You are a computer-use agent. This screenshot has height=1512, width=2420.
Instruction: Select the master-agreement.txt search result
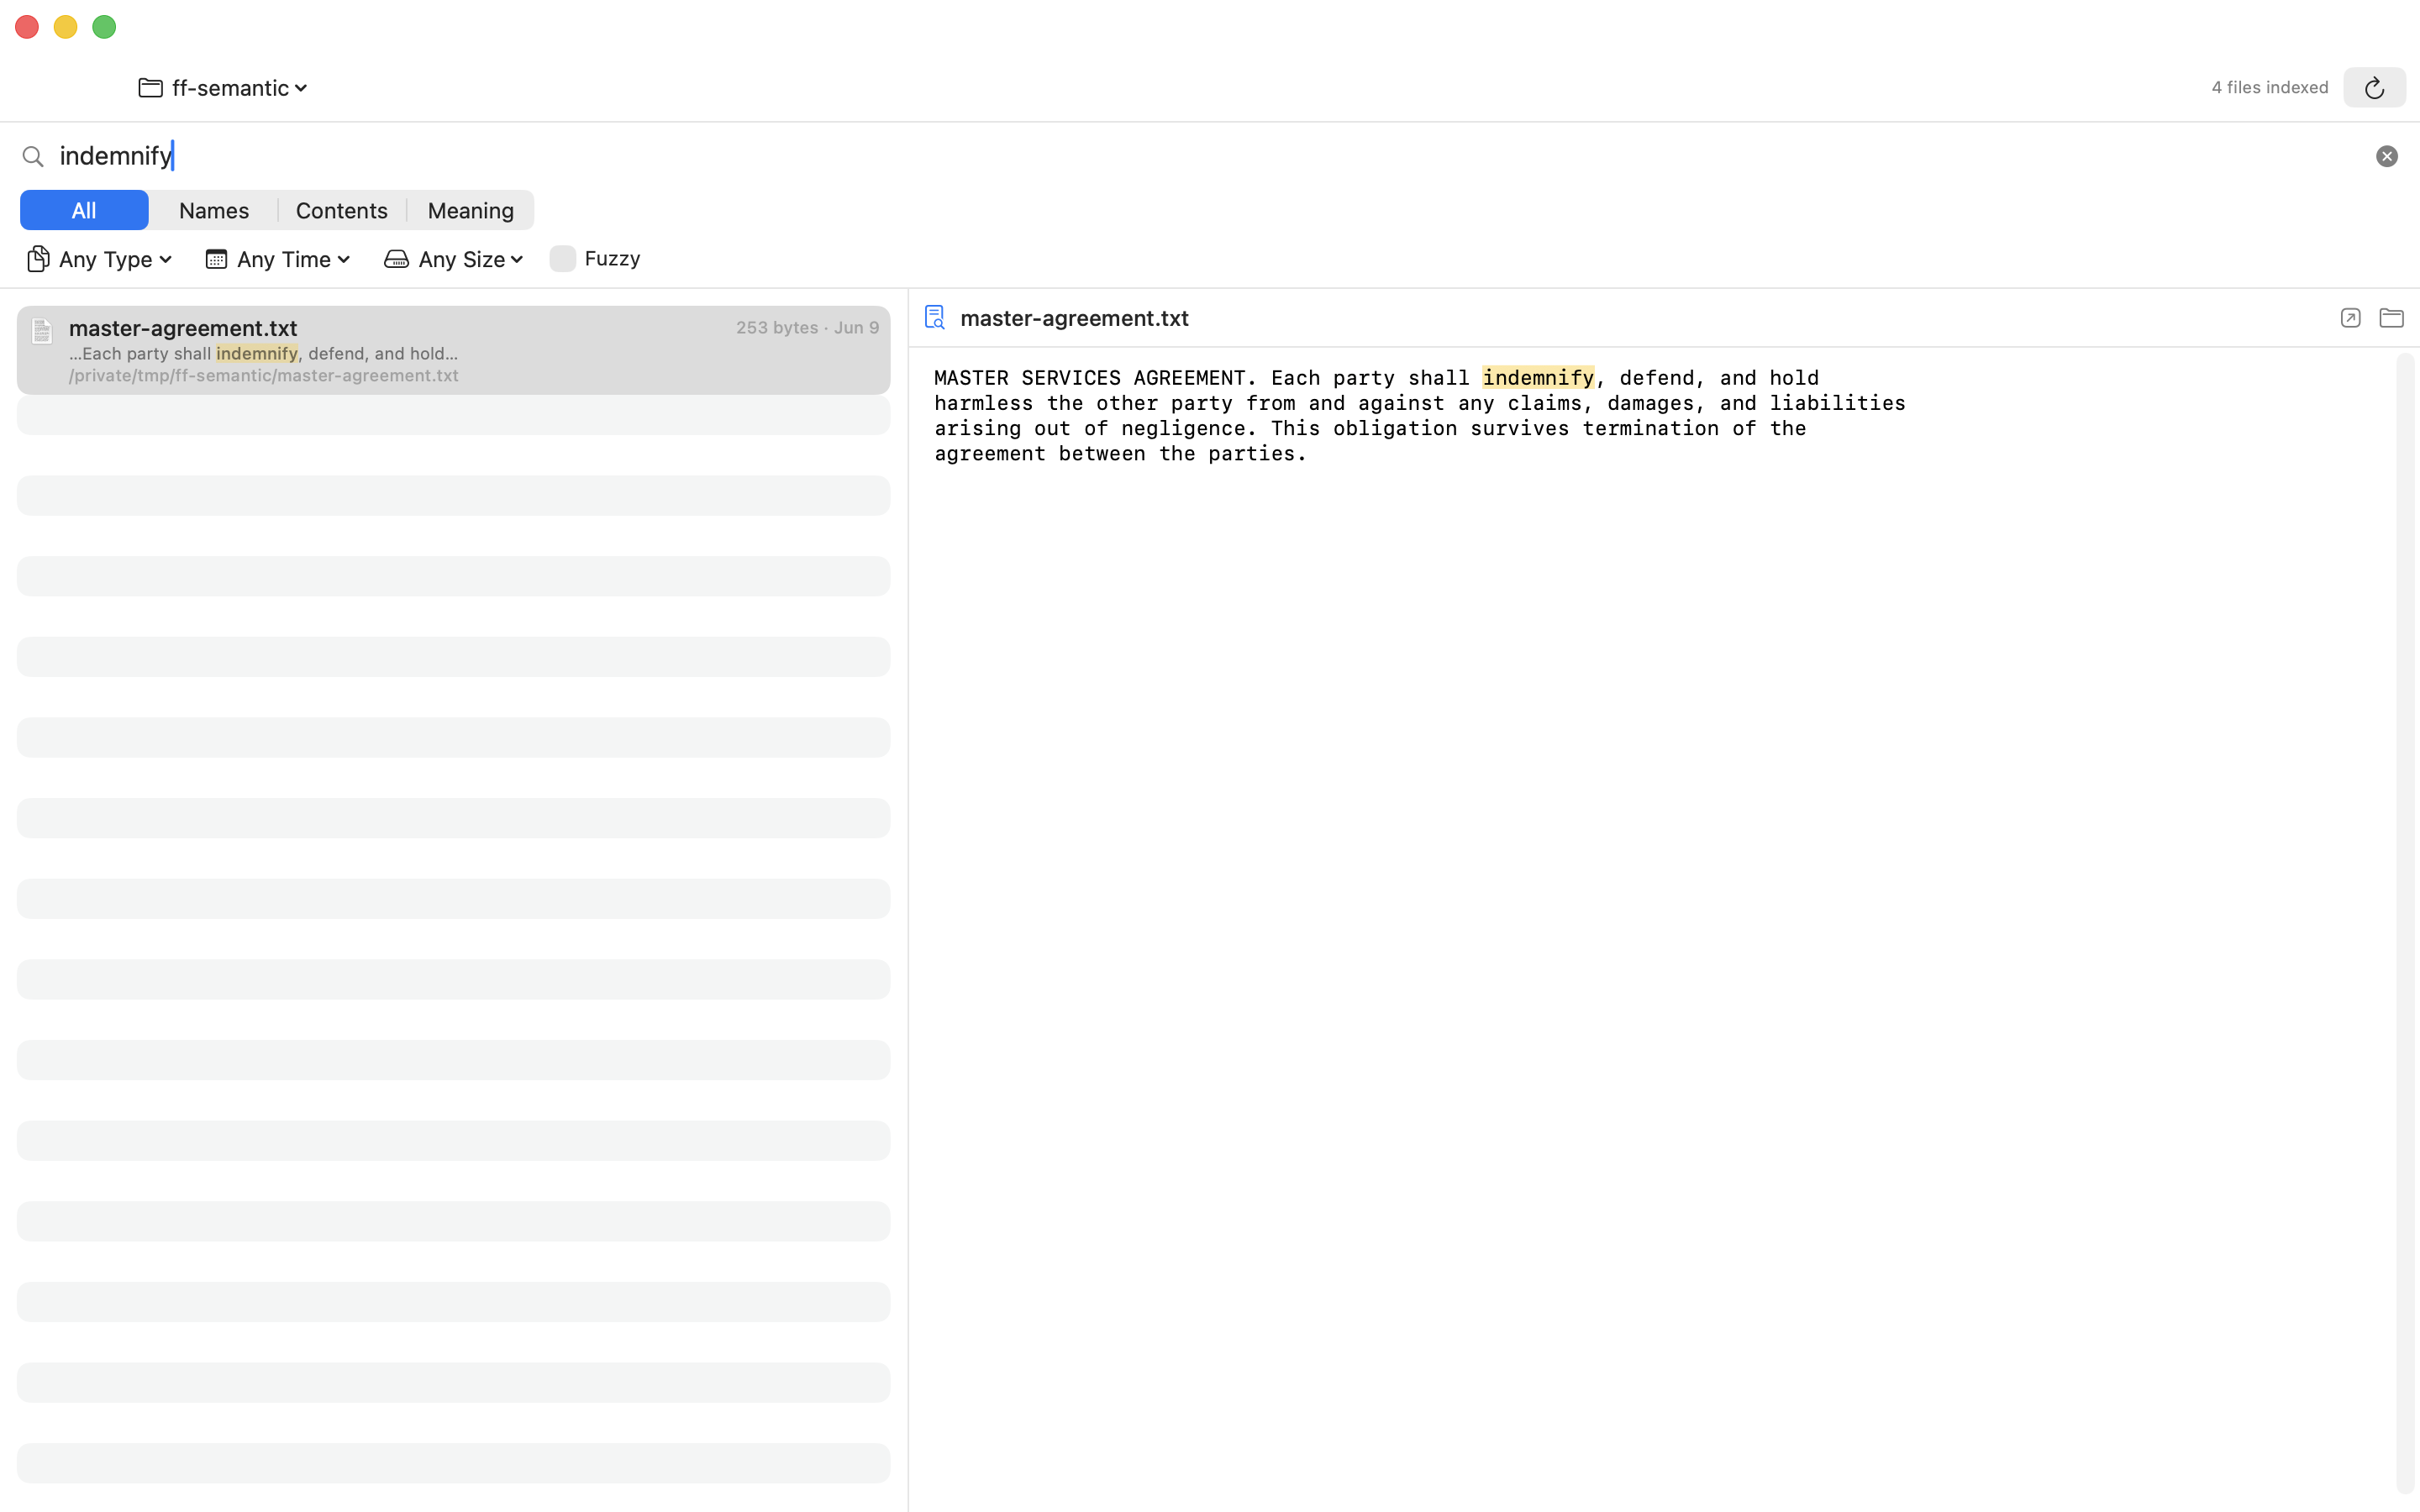tap(453, 350)
